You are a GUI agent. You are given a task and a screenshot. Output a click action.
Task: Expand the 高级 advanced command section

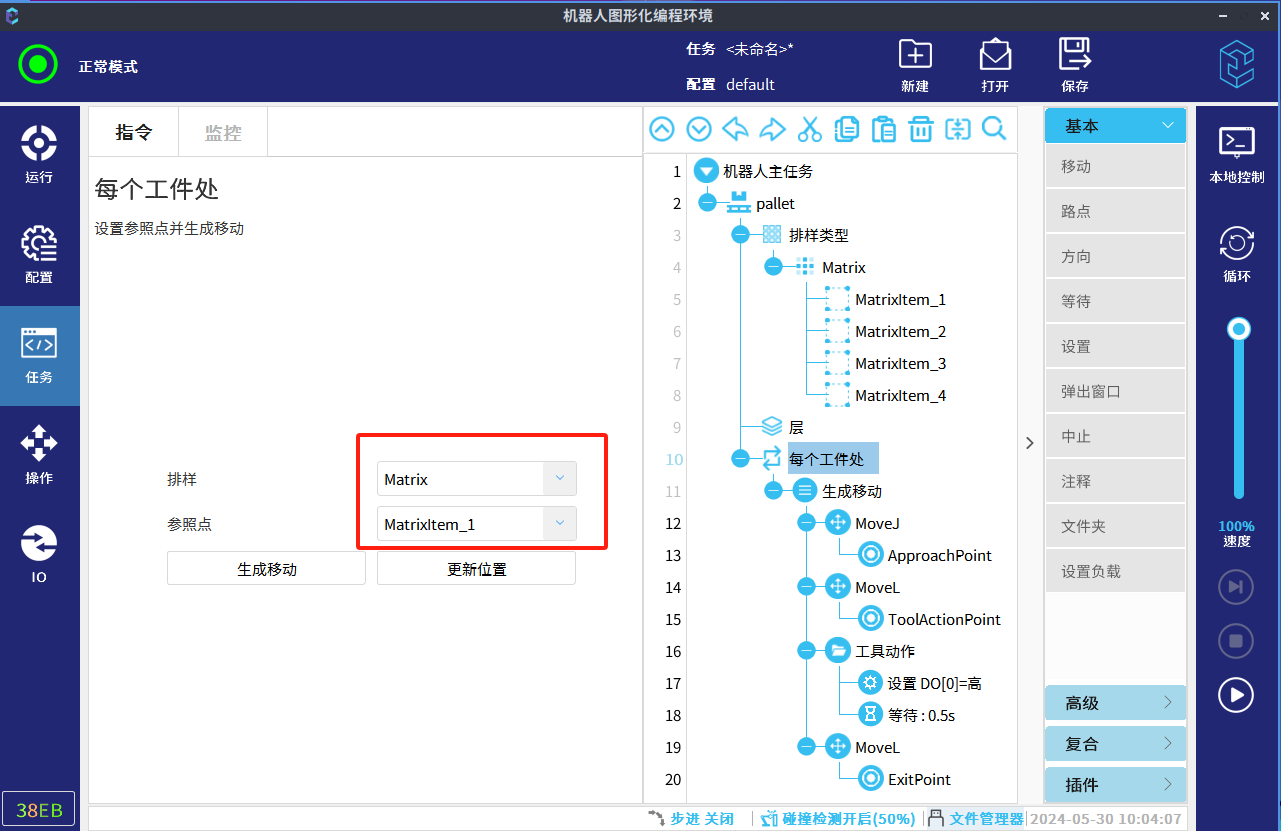(1115, 703)
